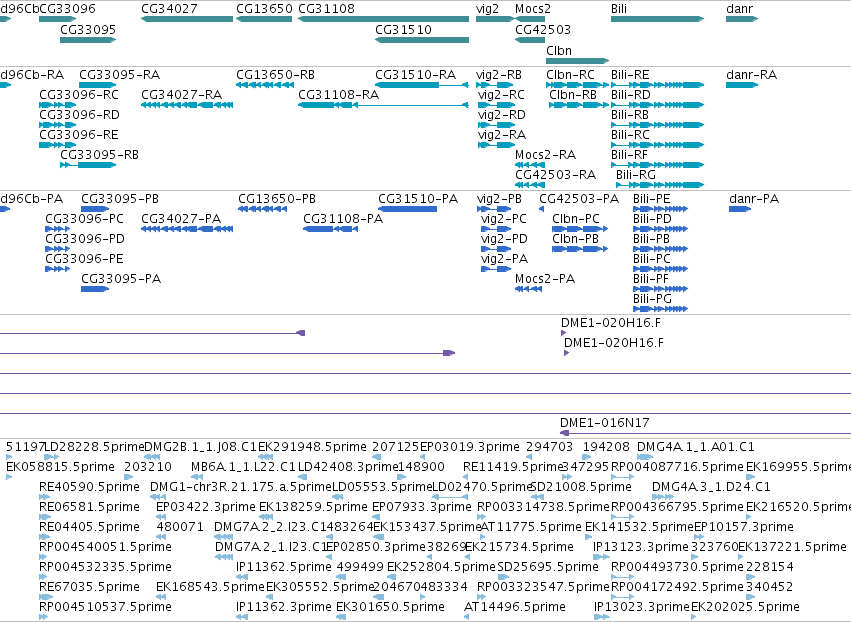851x622 pixels.
Task: Select protein CG13650-PB label
Action: [277, 199]
